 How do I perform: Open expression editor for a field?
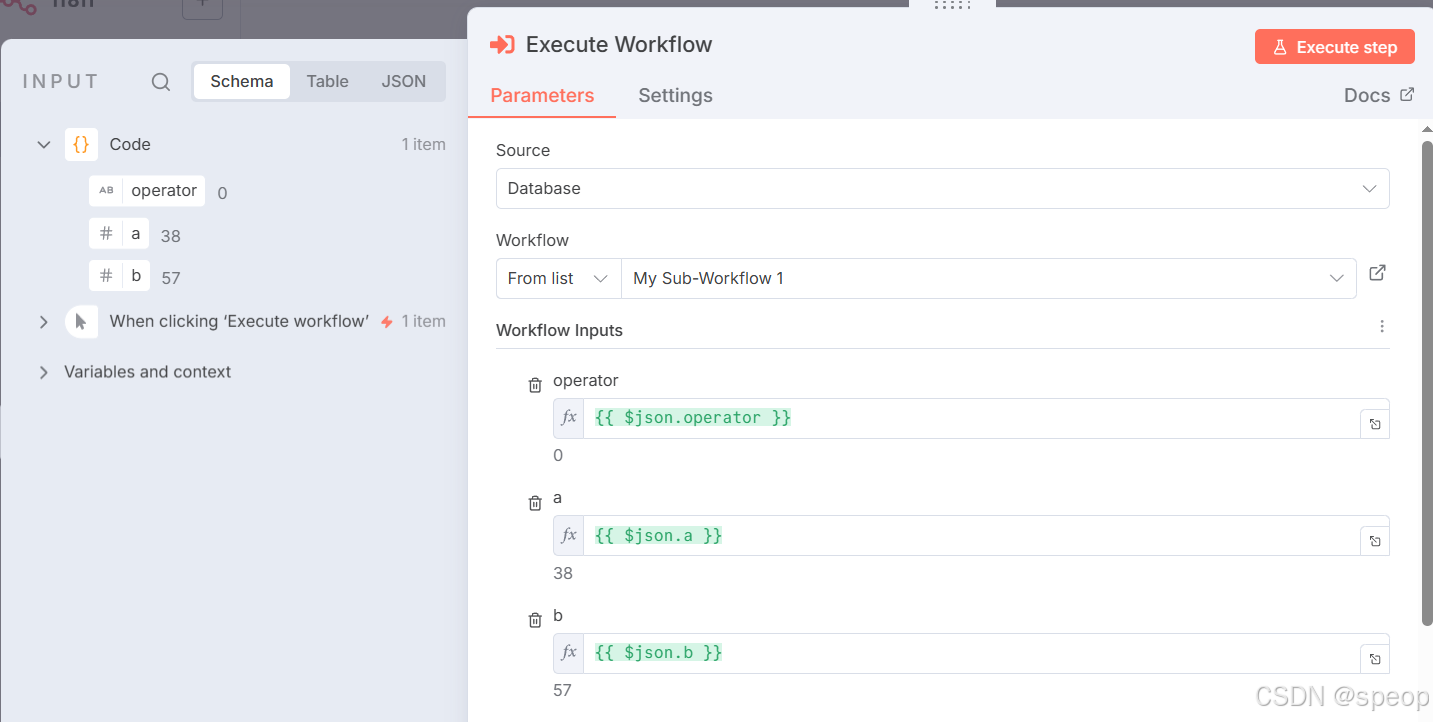(x=1375, y=541)
